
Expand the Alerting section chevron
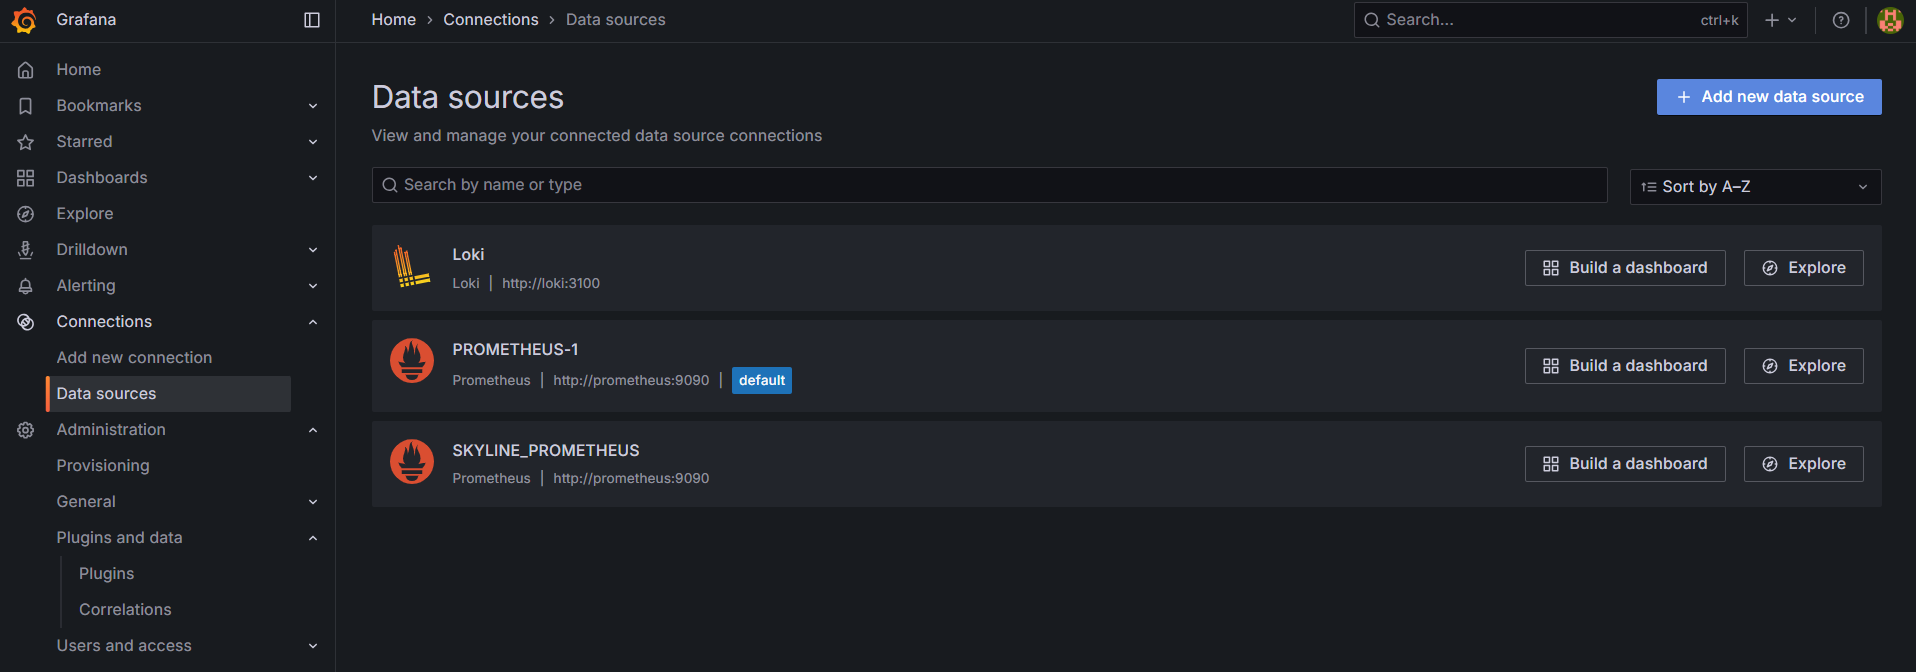(313, 286)
